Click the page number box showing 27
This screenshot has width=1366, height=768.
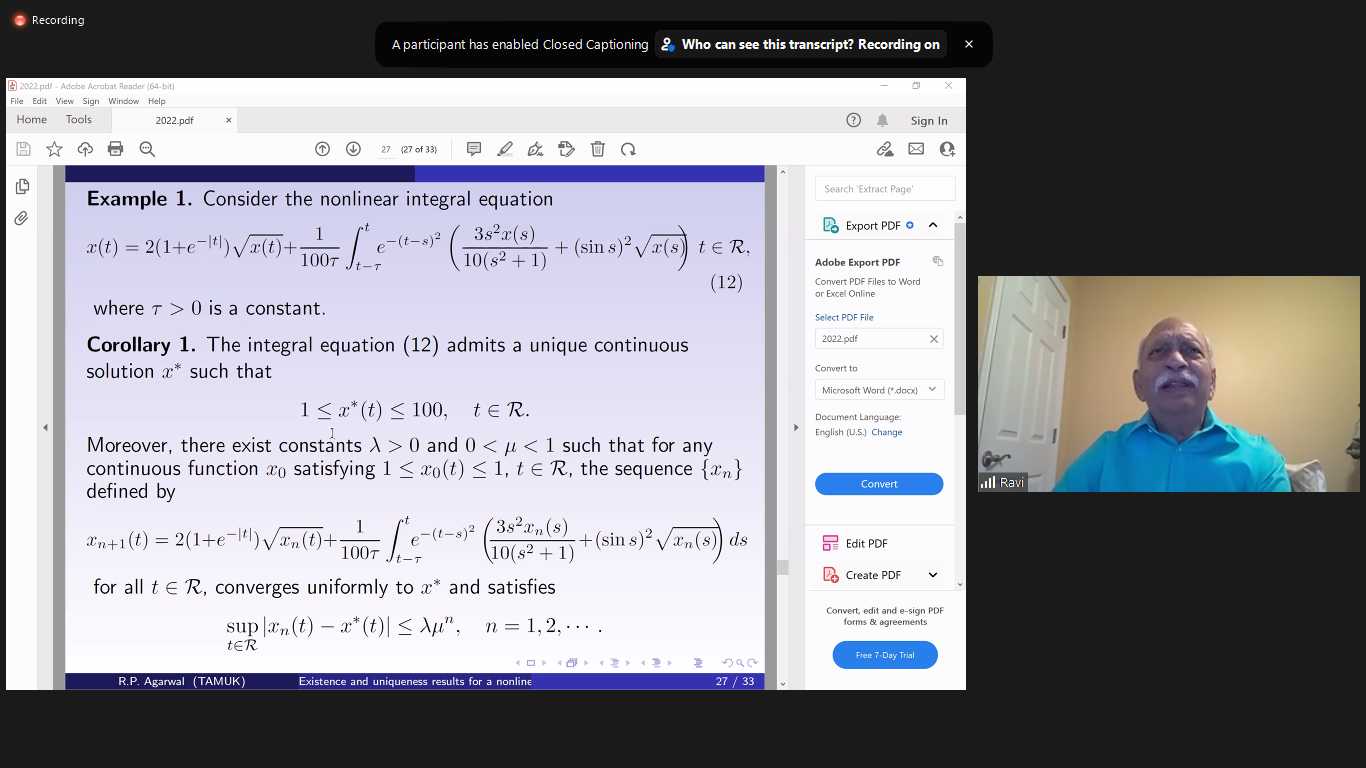[x=385, y=149]
